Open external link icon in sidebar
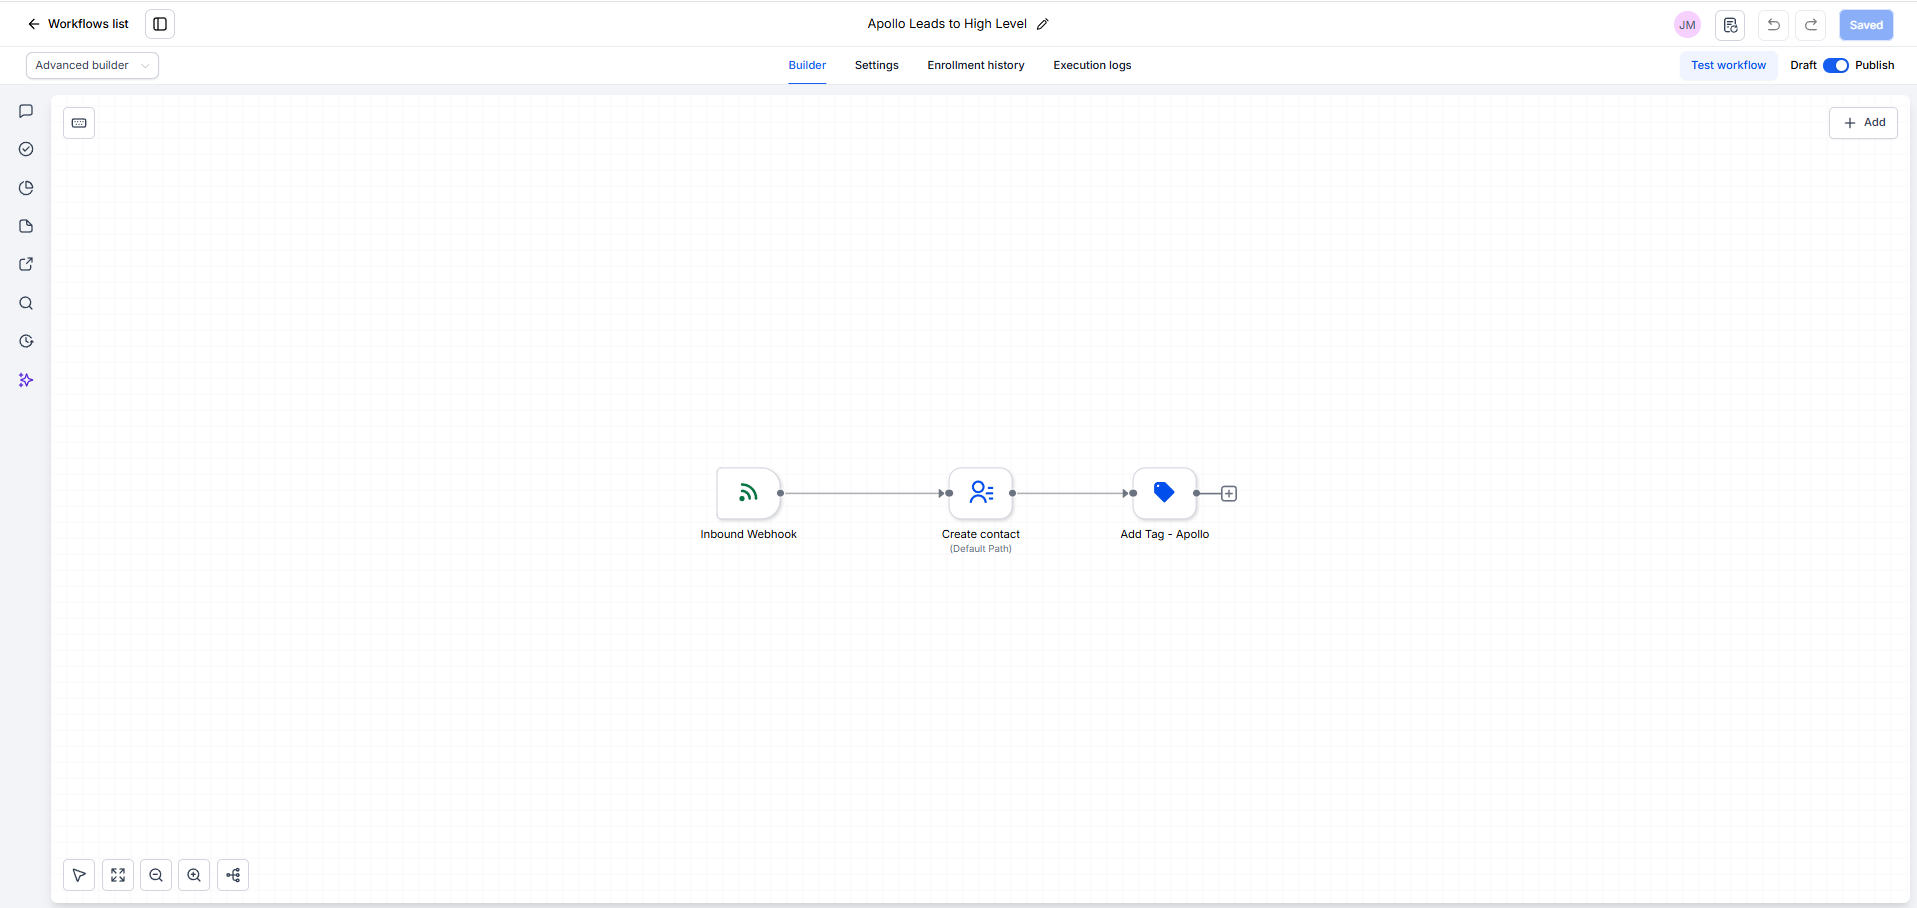The width and height of the screenshot is (1917, 908). pos(26,264)
